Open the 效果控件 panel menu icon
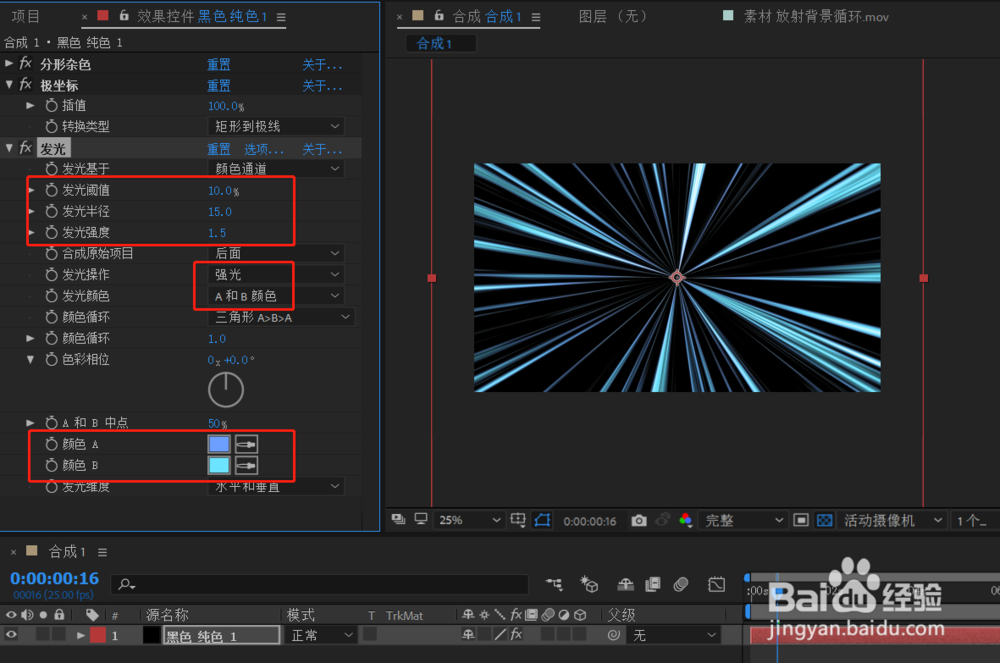 (281, 17)
